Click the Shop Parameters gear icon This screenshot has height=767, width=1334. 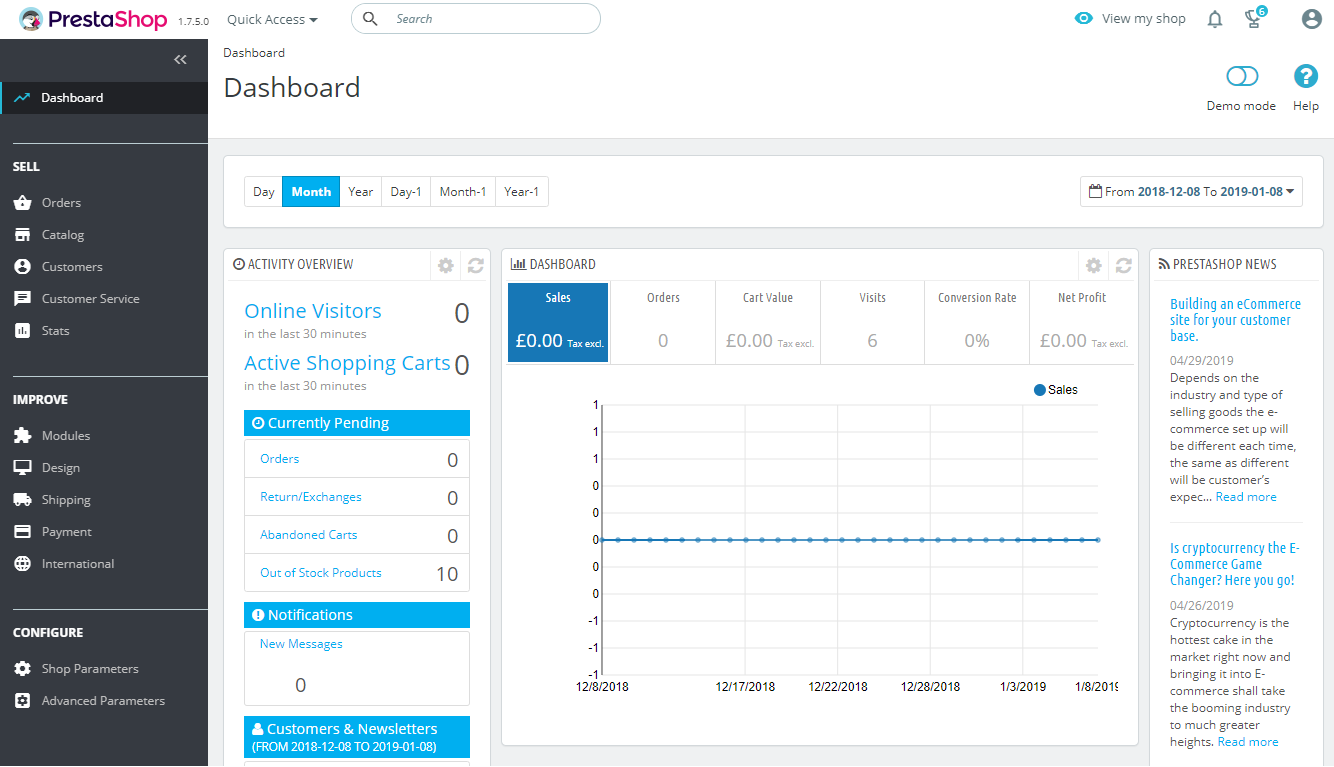tap(22, 669)
